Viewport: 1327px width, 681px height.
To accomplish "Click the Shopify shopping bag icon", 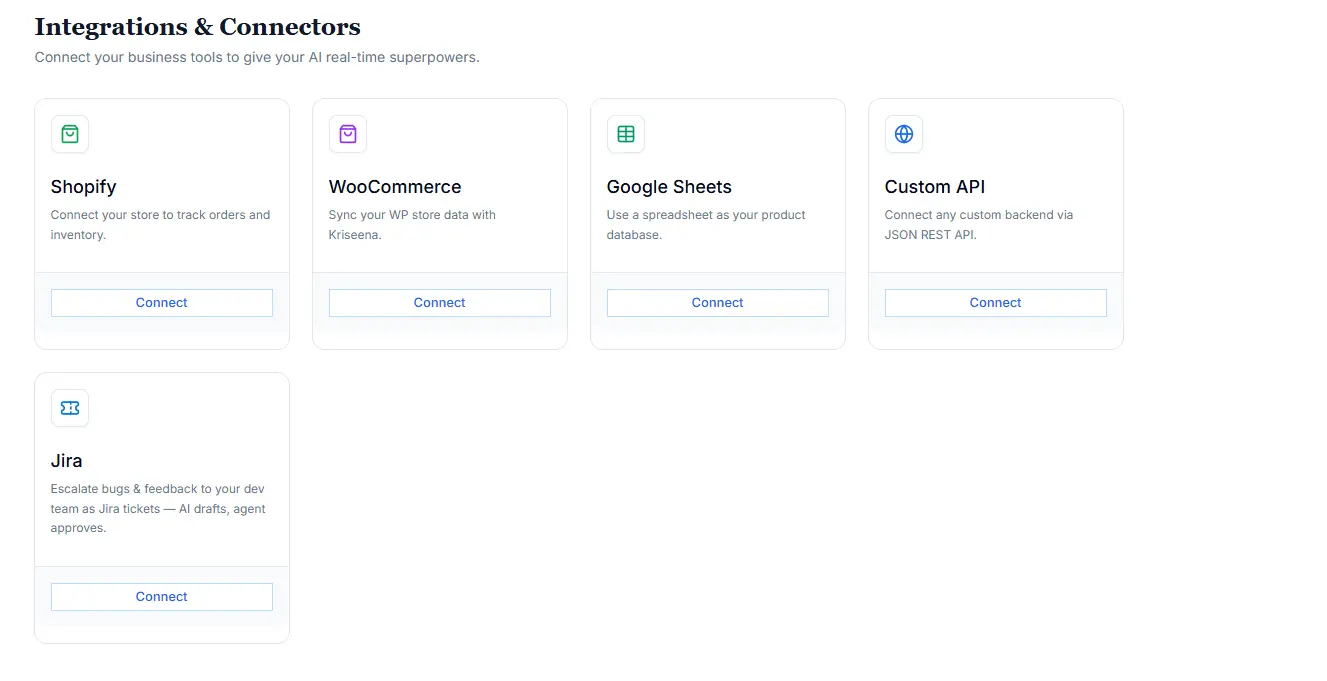I will tap(70, 134).
